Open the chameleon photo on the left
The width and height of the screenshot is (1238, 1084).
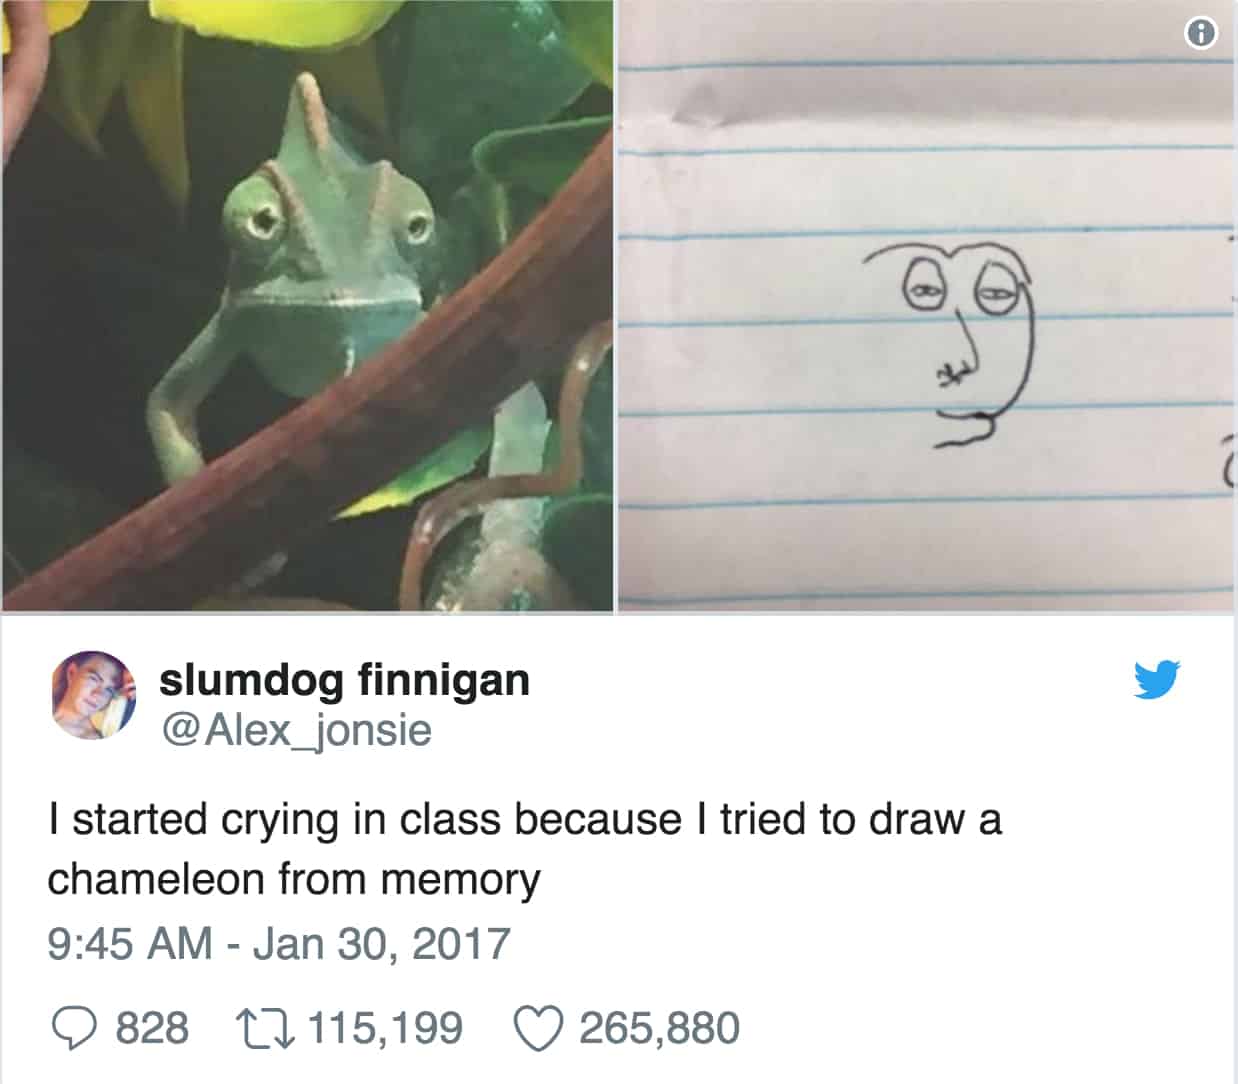[x=307, y=305]
